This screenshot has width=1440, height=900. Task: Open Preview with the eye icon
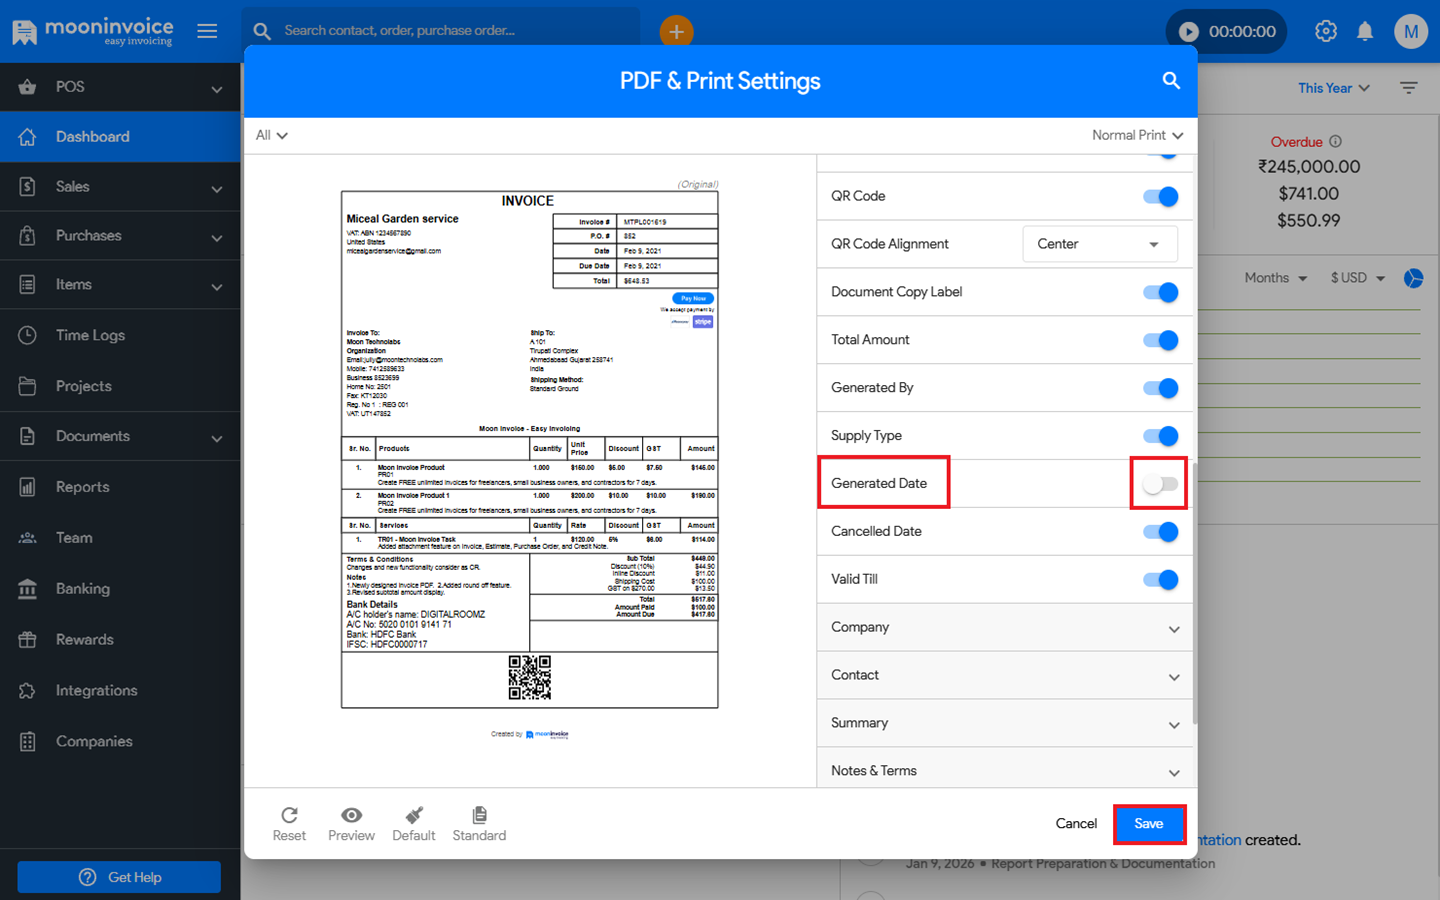point(351,823)
